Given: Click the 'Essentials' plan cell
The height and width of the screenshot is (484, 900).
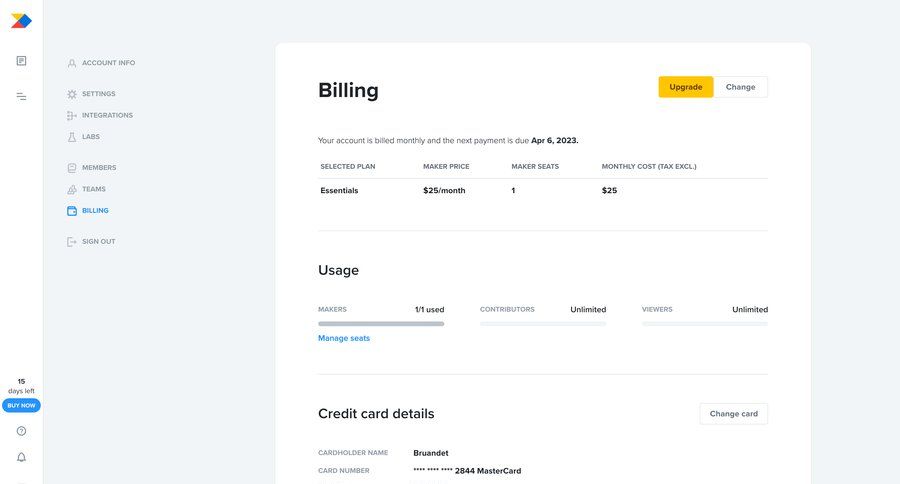Looking at the screenshot, I should 339,191.
